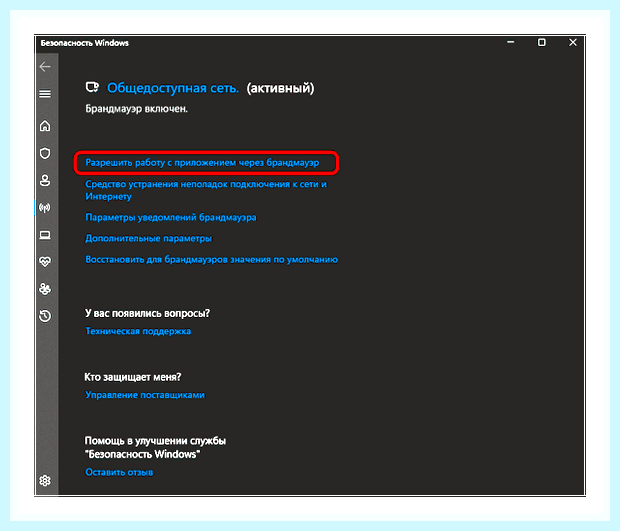Open Техническая поддержка link
The image size is (620, 531).
pyautogui.click(x=138, y=331)
